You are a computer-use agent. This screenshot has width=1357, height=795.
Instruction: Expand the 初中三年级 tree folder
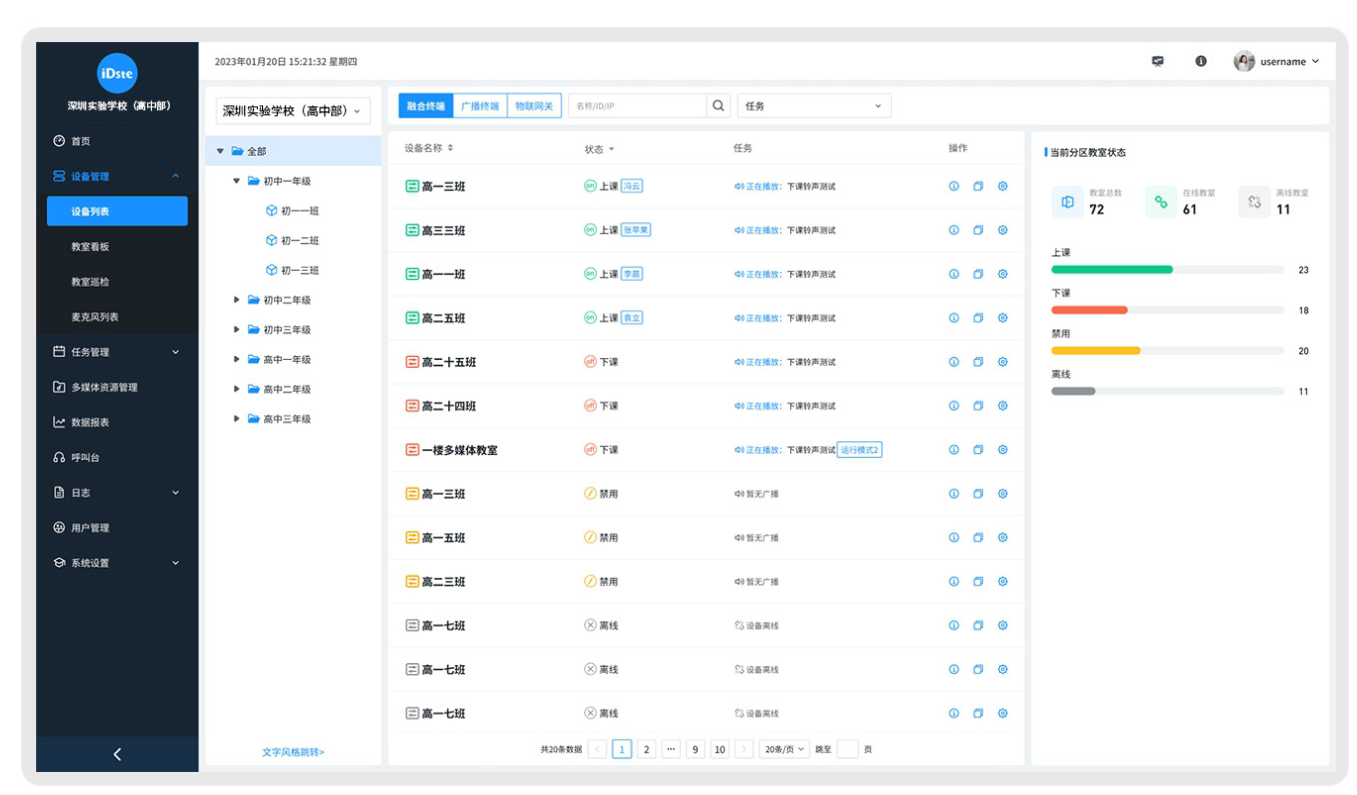pyautogui.click(x=237, y=330)
